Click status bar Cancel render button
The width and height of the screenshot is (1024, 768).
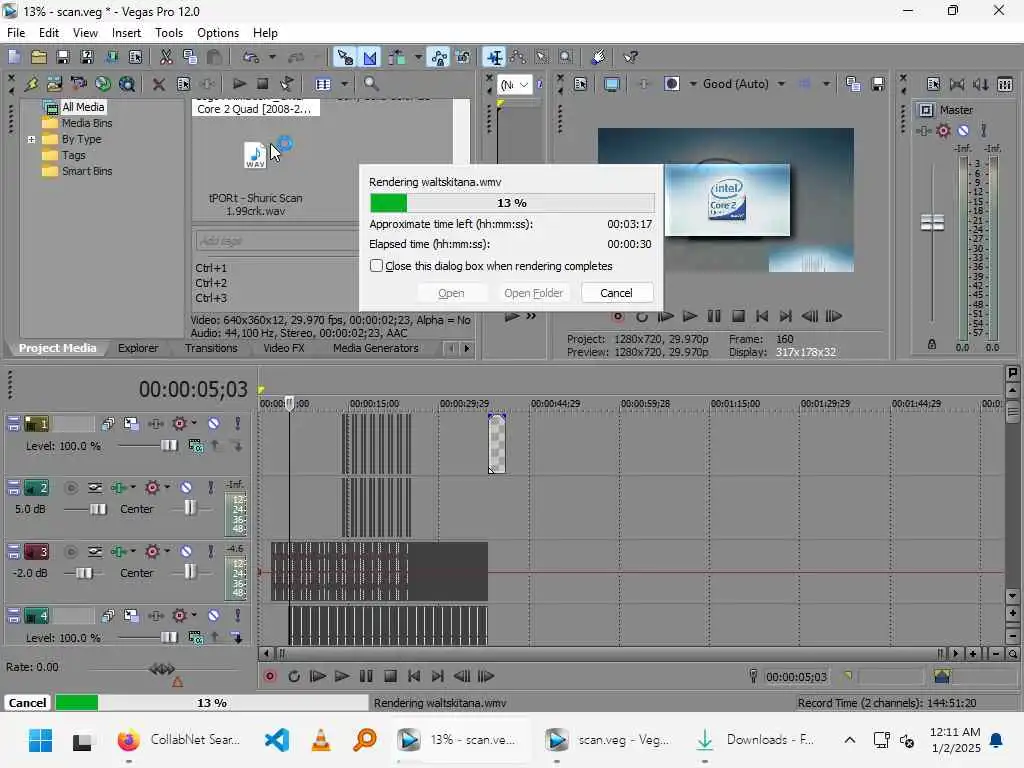(27, 703)
